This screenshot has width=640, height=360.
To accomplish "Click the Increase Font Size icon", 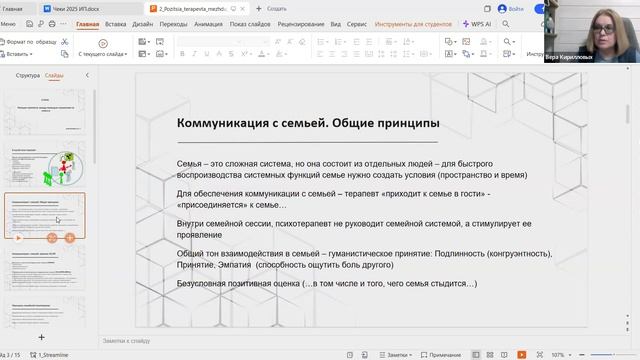I will pos(278,42).
